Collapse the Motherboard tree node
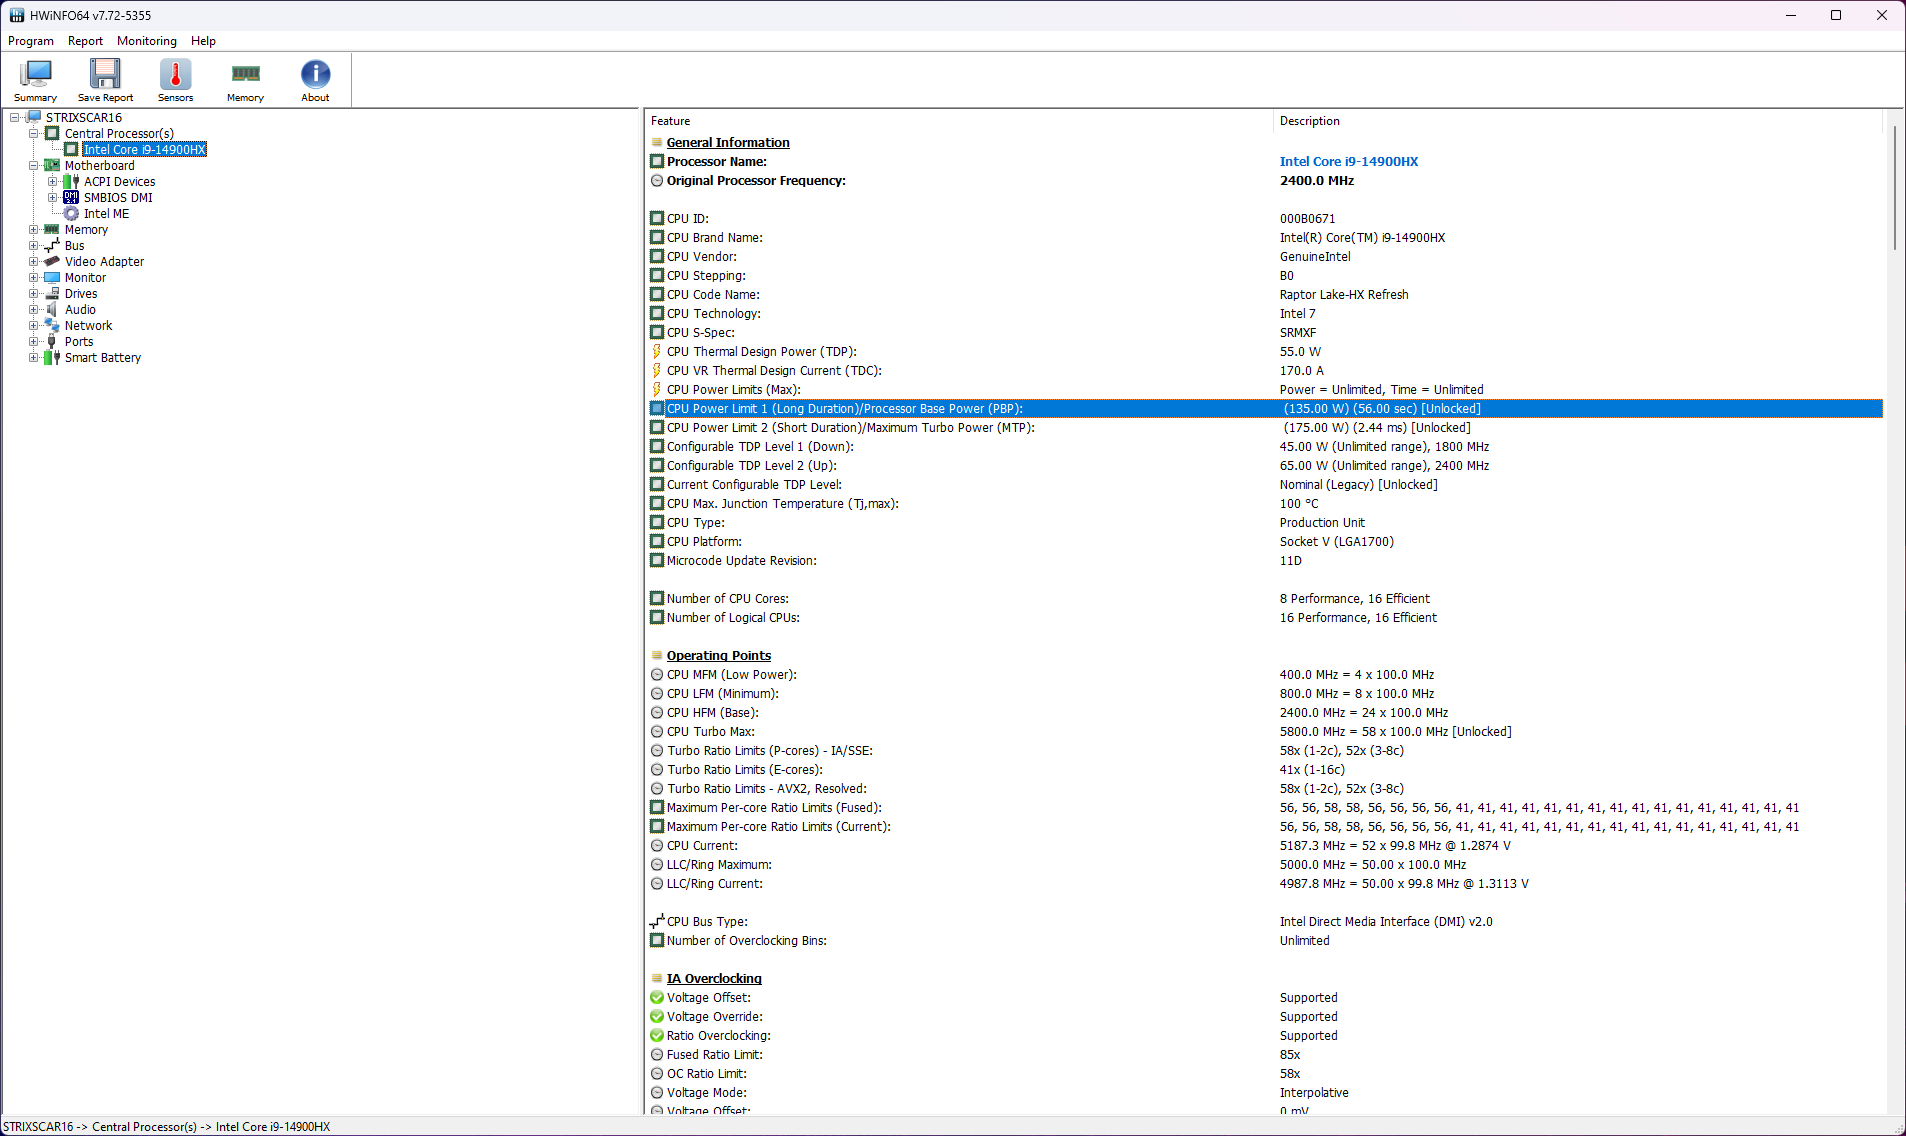1906x1136 pixels. pos(34,165)
